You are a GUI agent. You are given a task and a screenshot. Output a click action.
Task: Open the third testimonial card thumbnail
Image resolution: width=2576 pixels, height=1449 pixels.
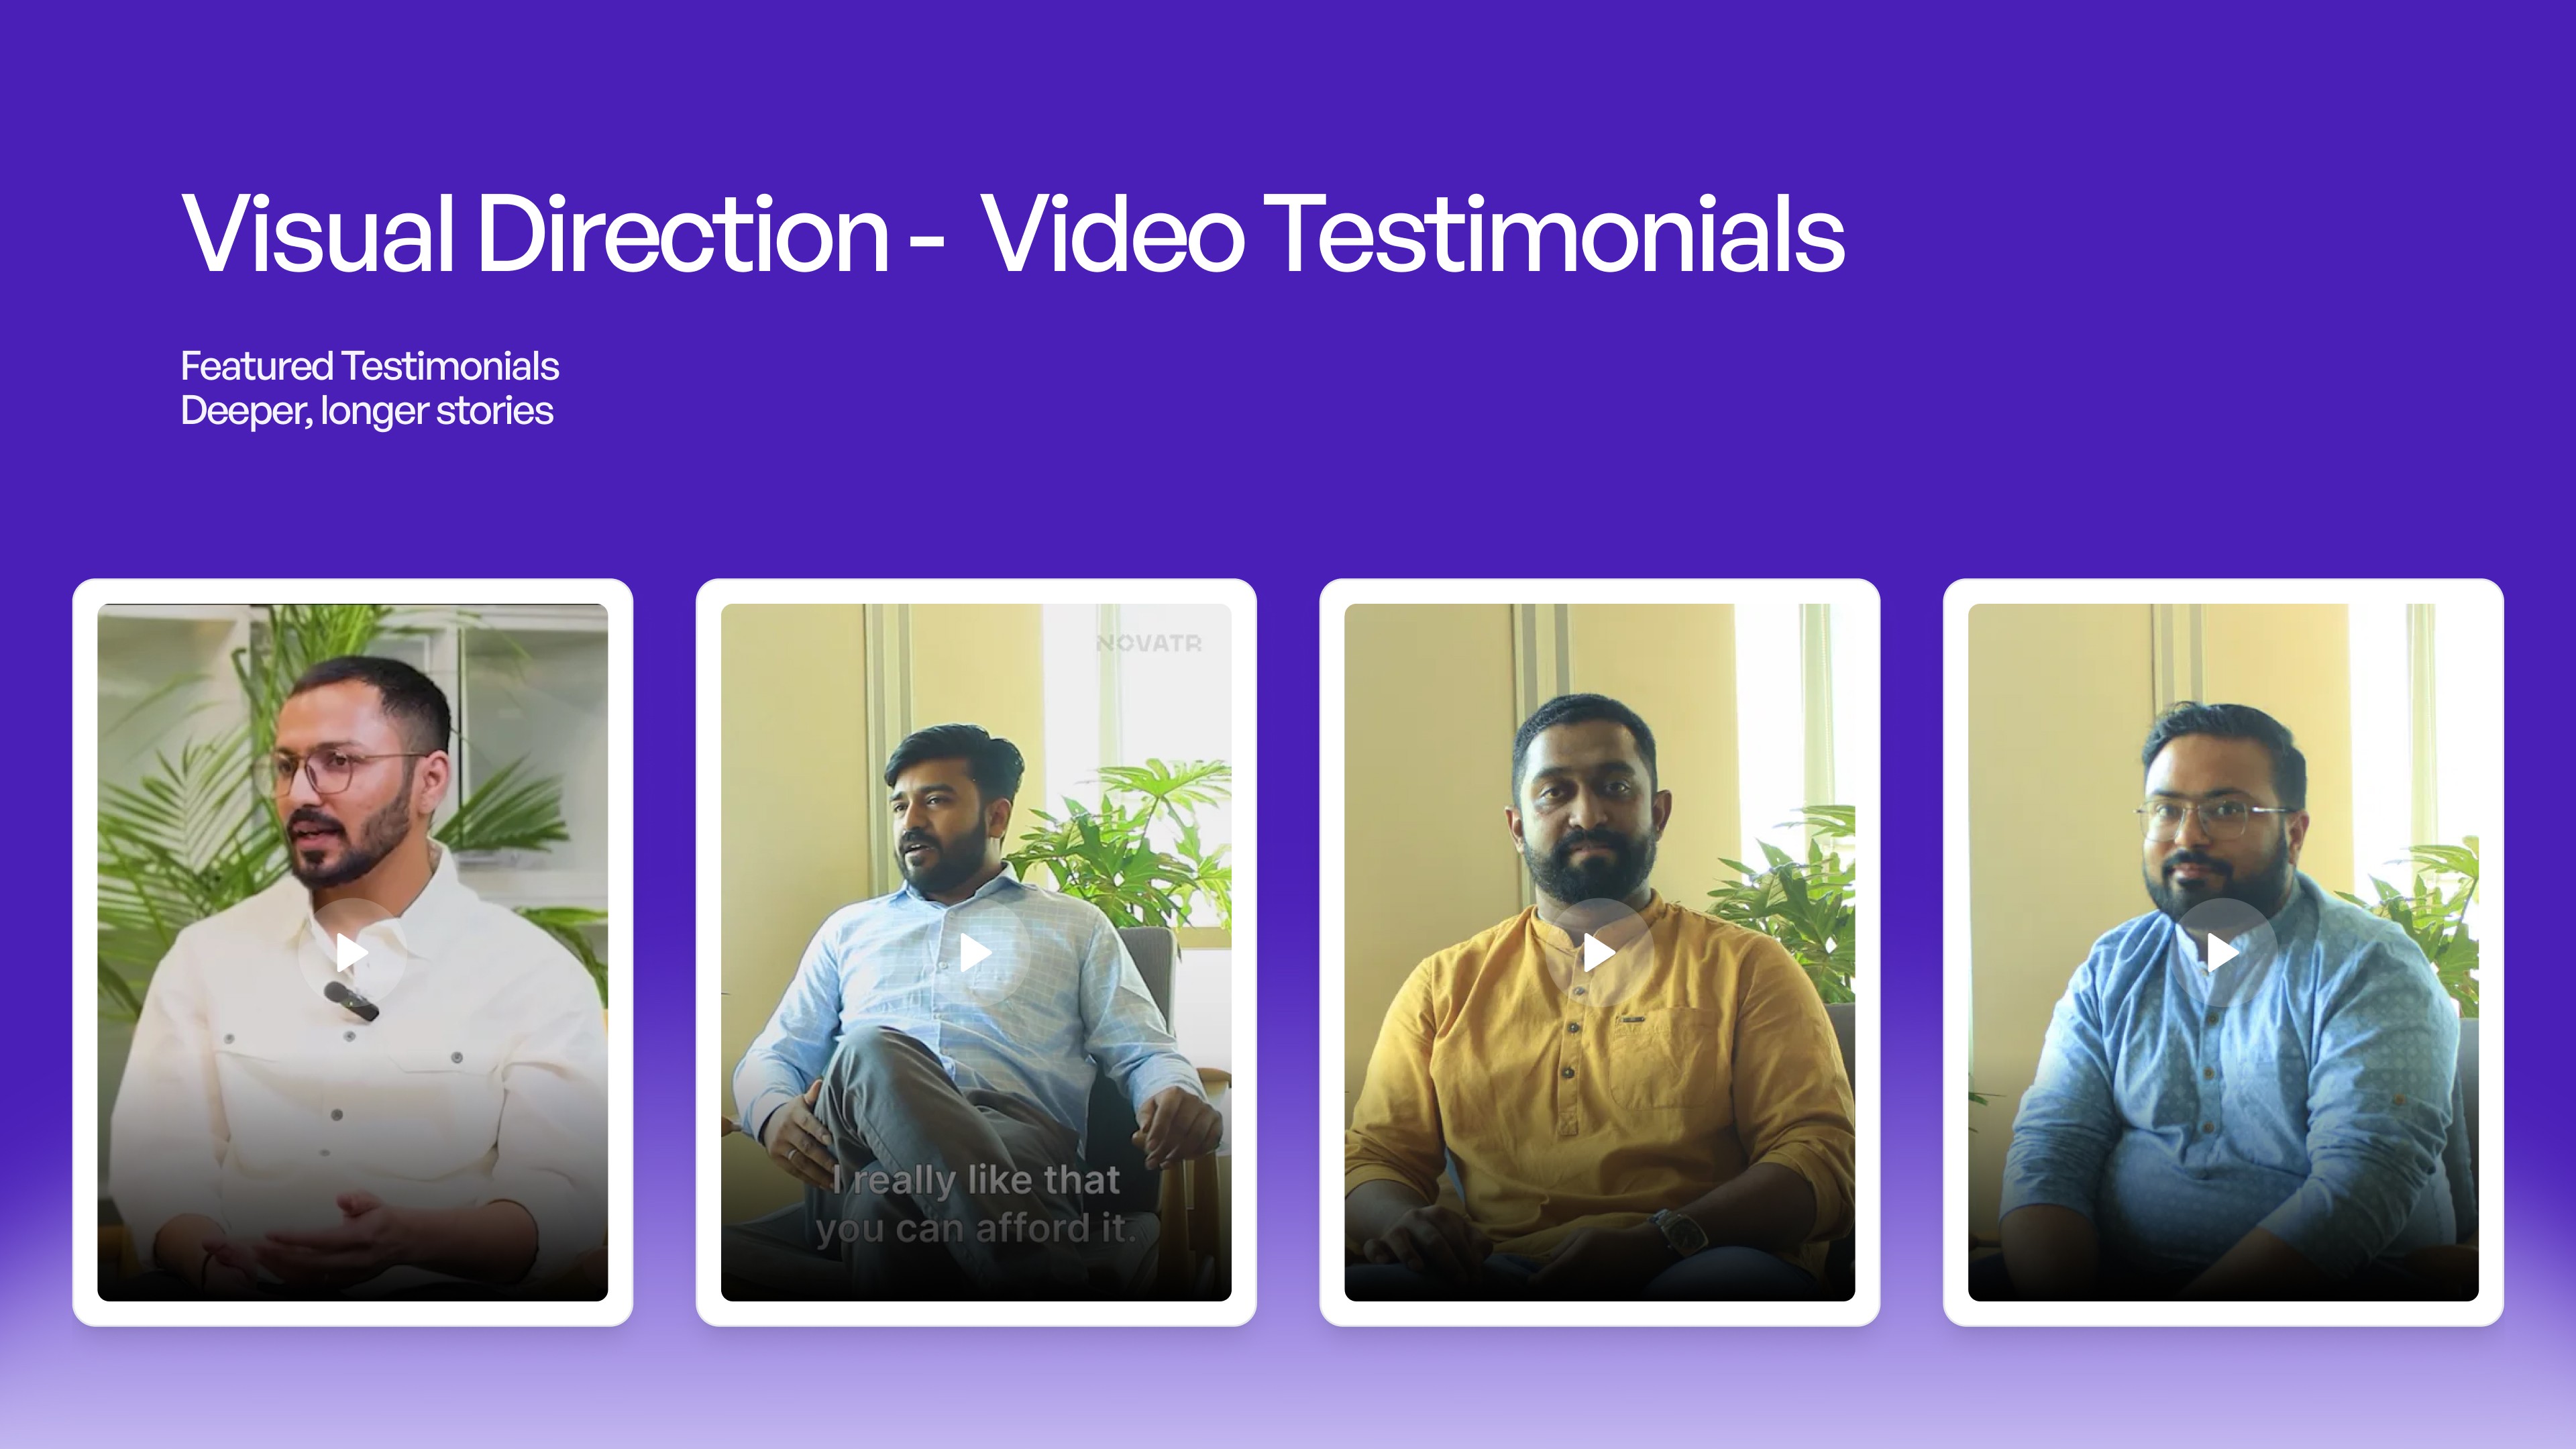pyautogui.click(x=1599, y=952)
